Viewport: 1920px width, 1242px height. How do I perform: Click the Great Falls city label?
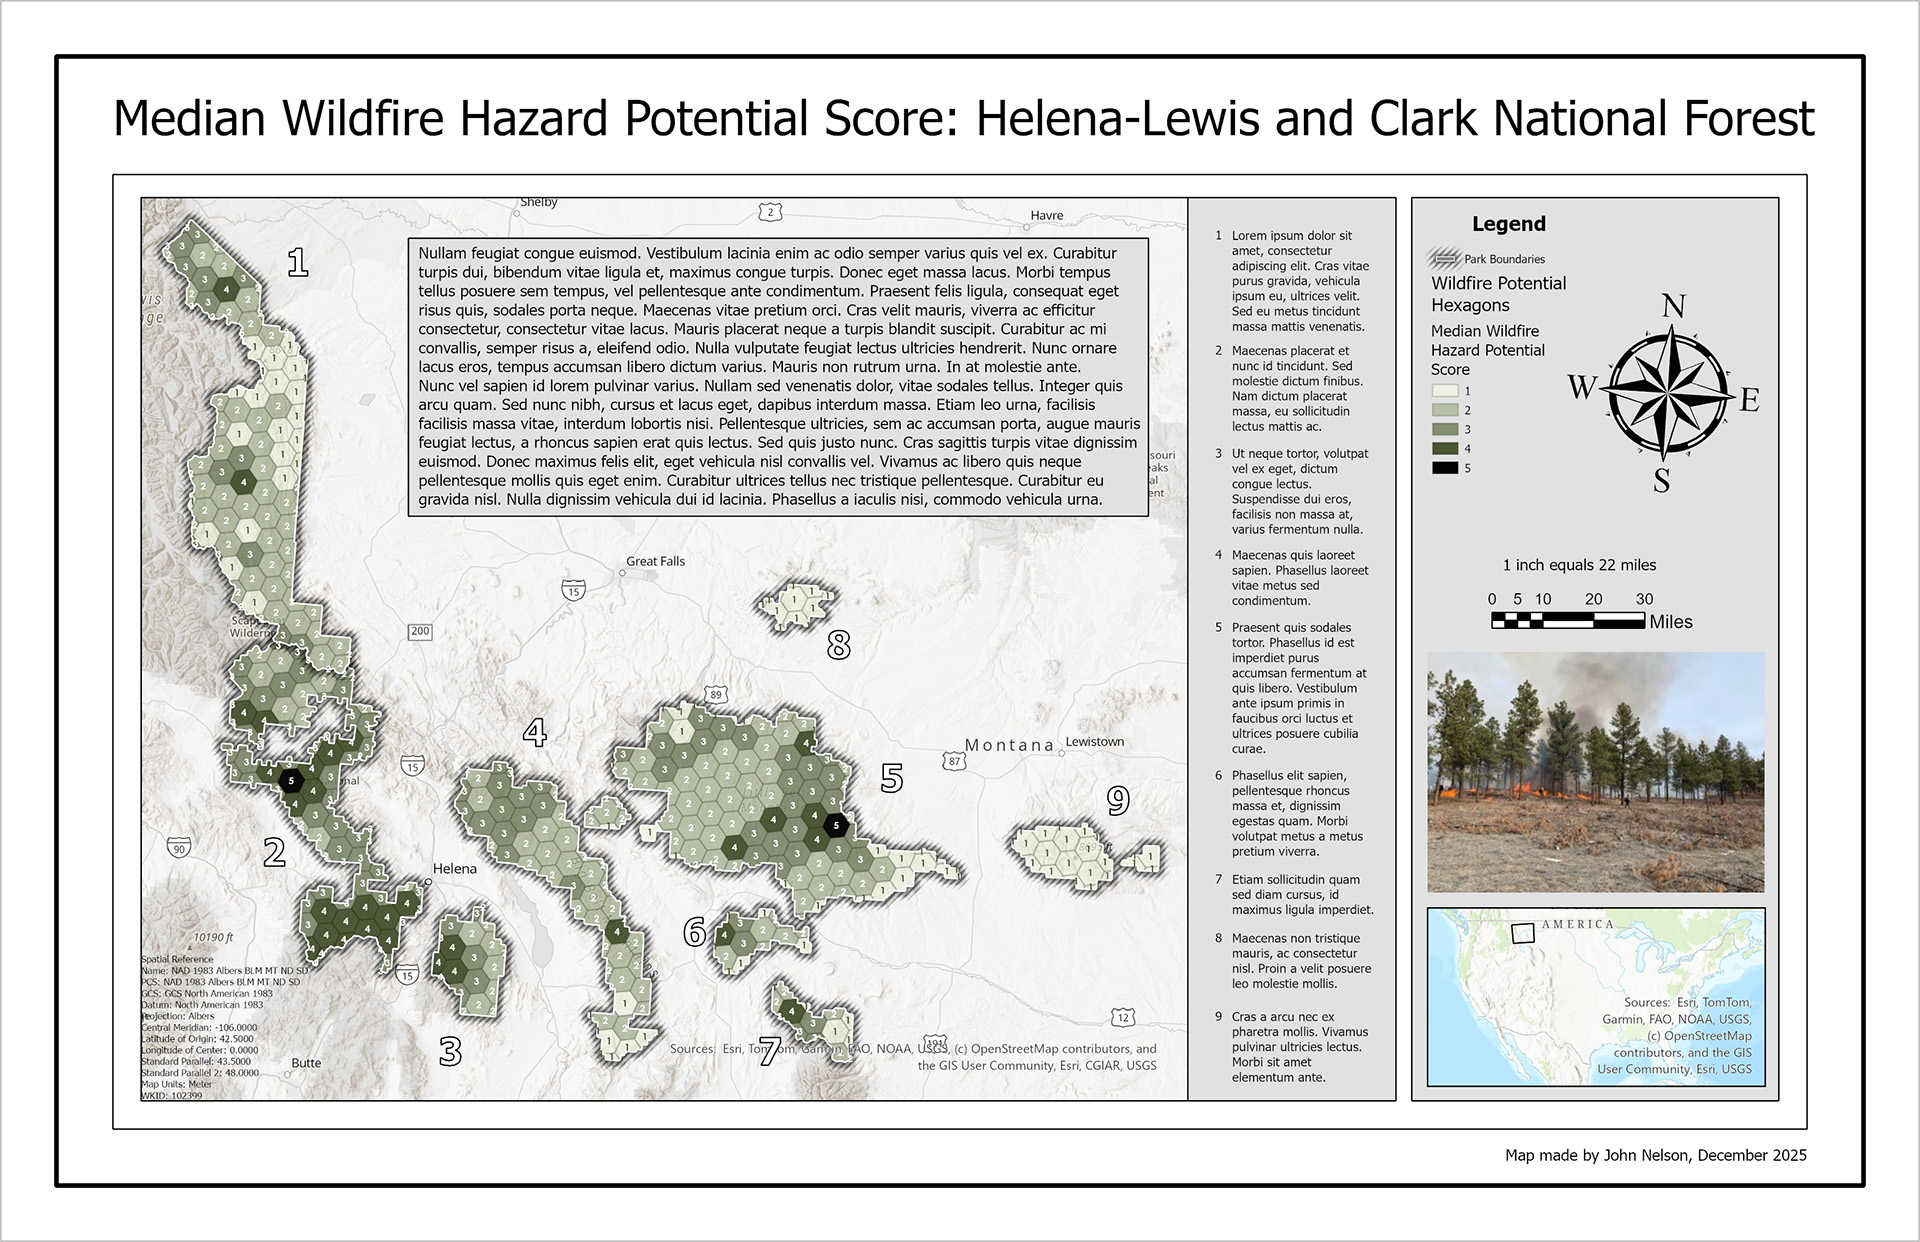(x=655, y=561)
